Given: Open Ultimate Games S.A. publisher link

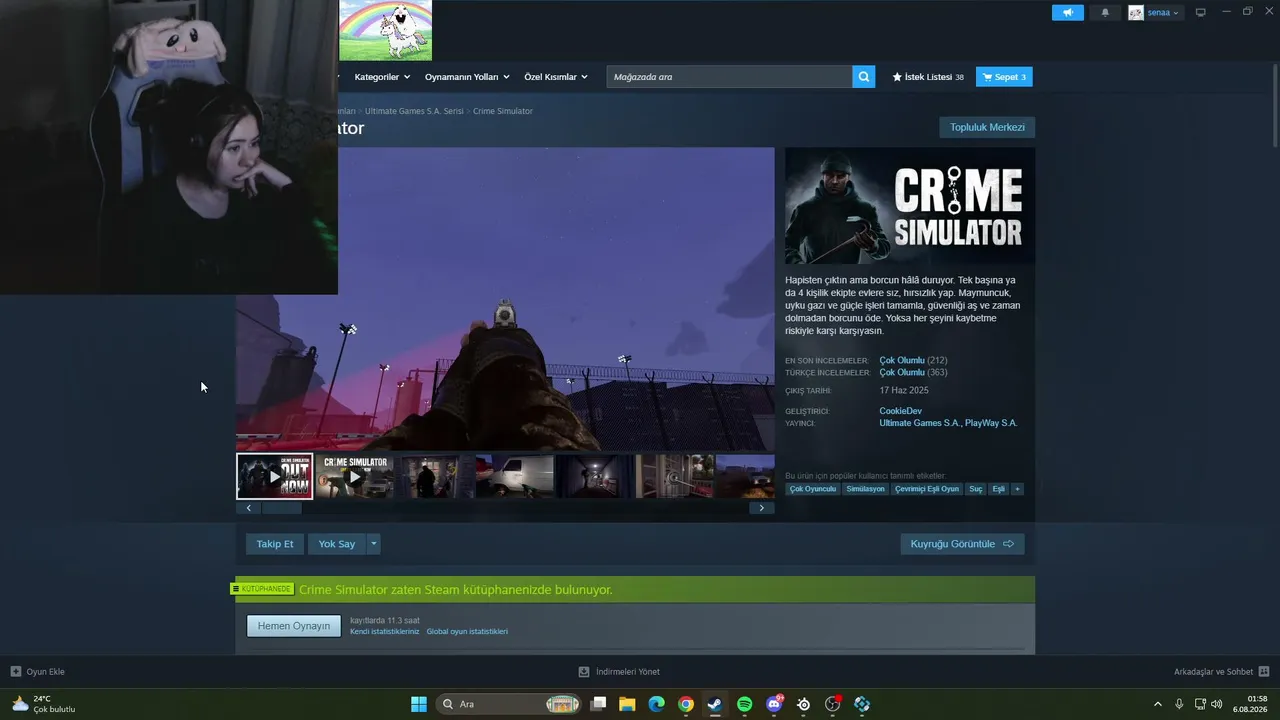Looking at the screenshot, I should (x=919, y=423).
